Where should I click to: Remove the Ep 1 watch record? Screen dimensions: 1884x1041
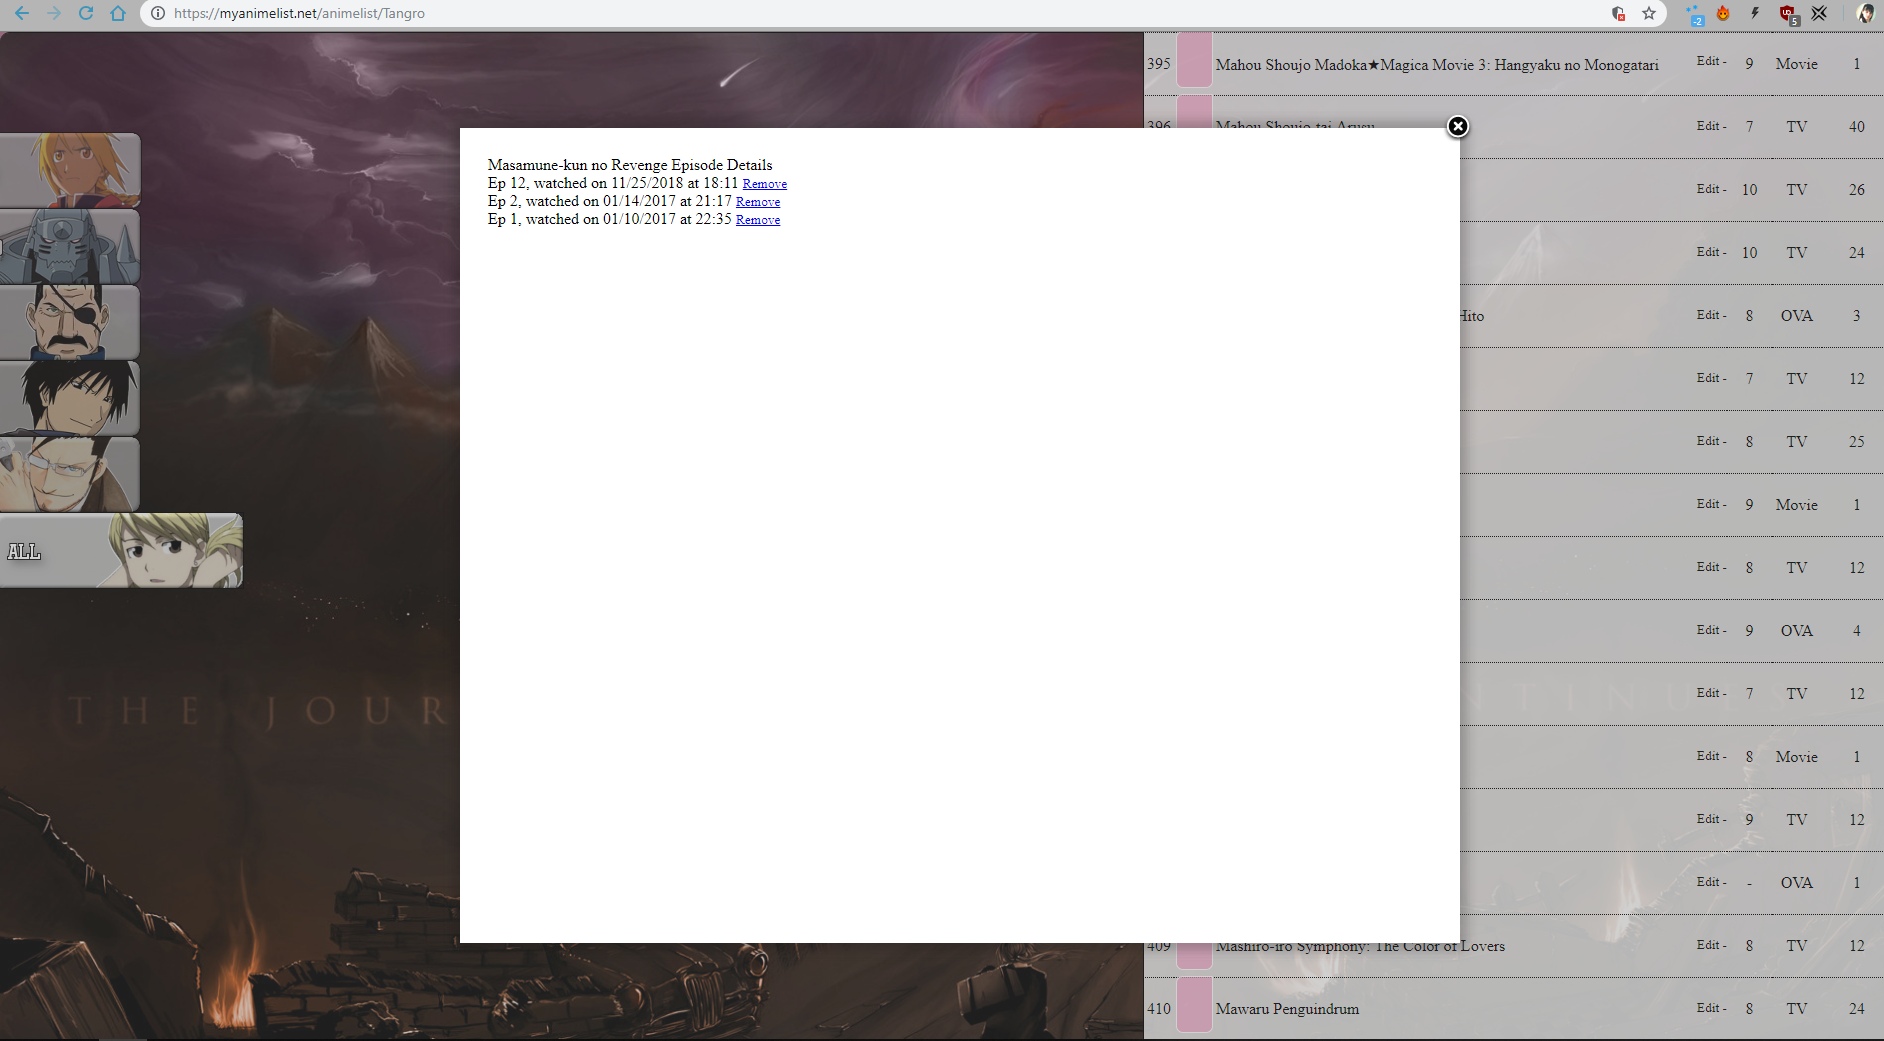pyautogui.click(x=757, y=220)
